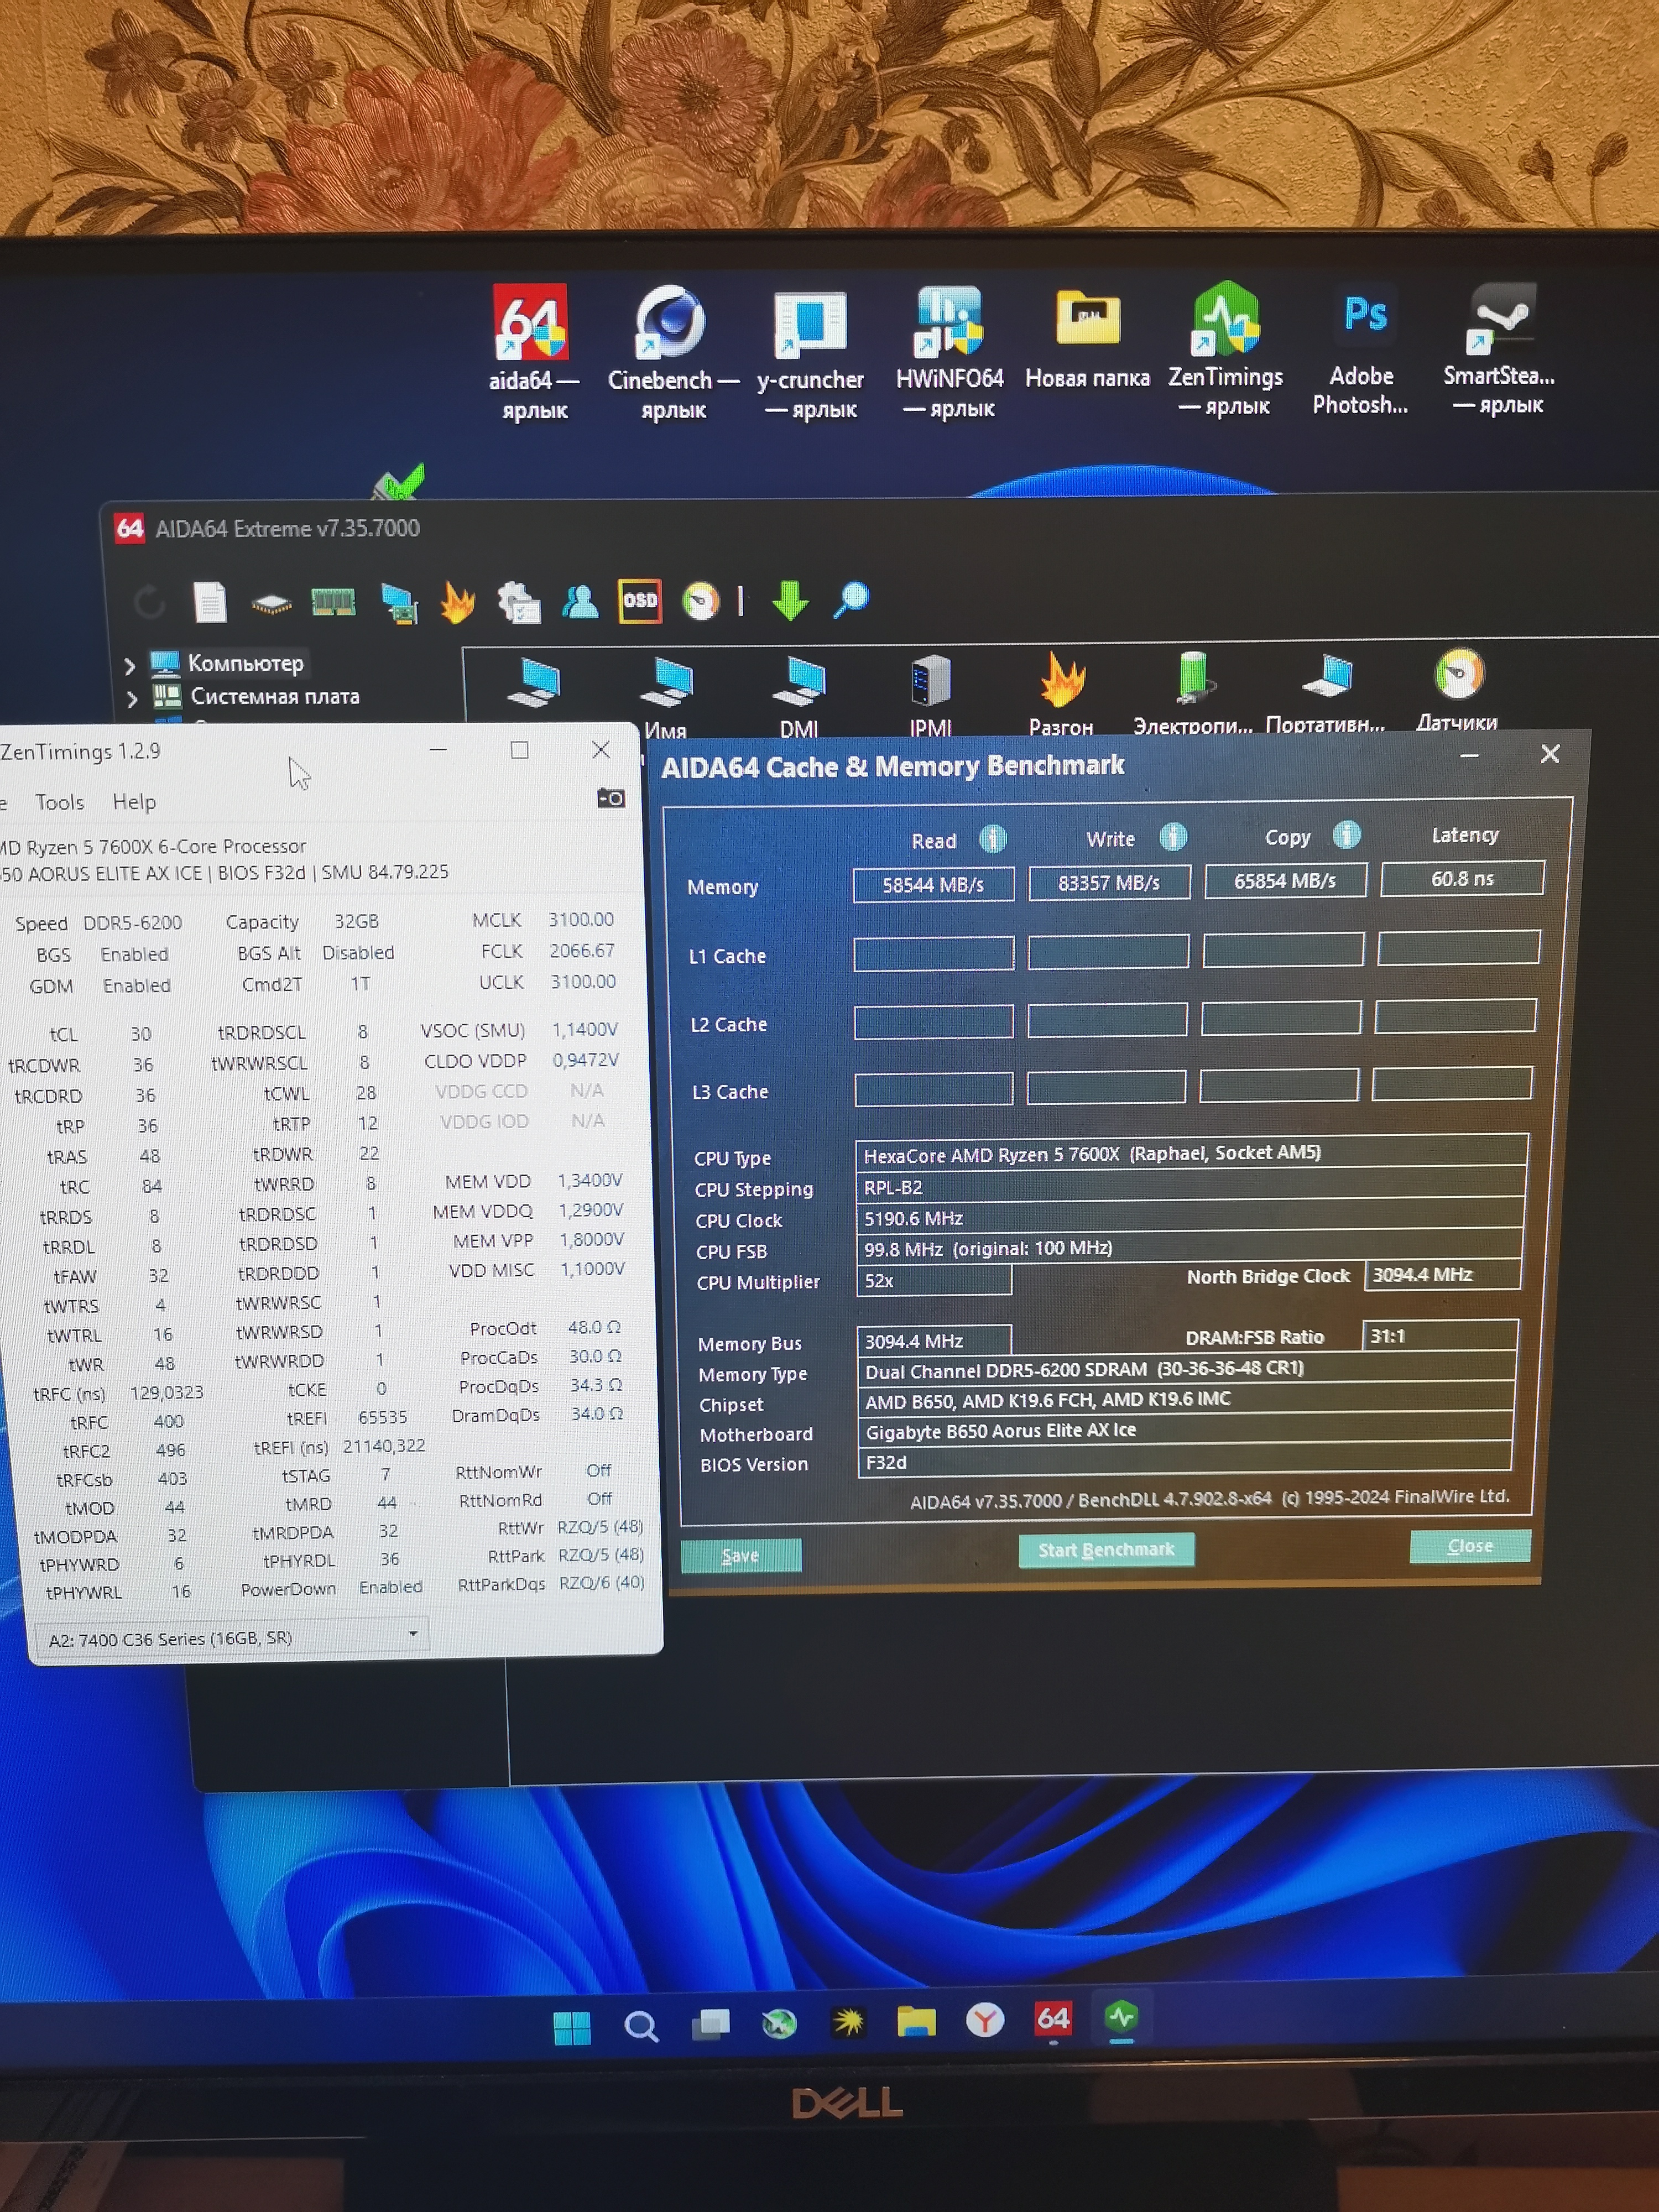
Task: Click the Save button
Action: [740, 1555]
